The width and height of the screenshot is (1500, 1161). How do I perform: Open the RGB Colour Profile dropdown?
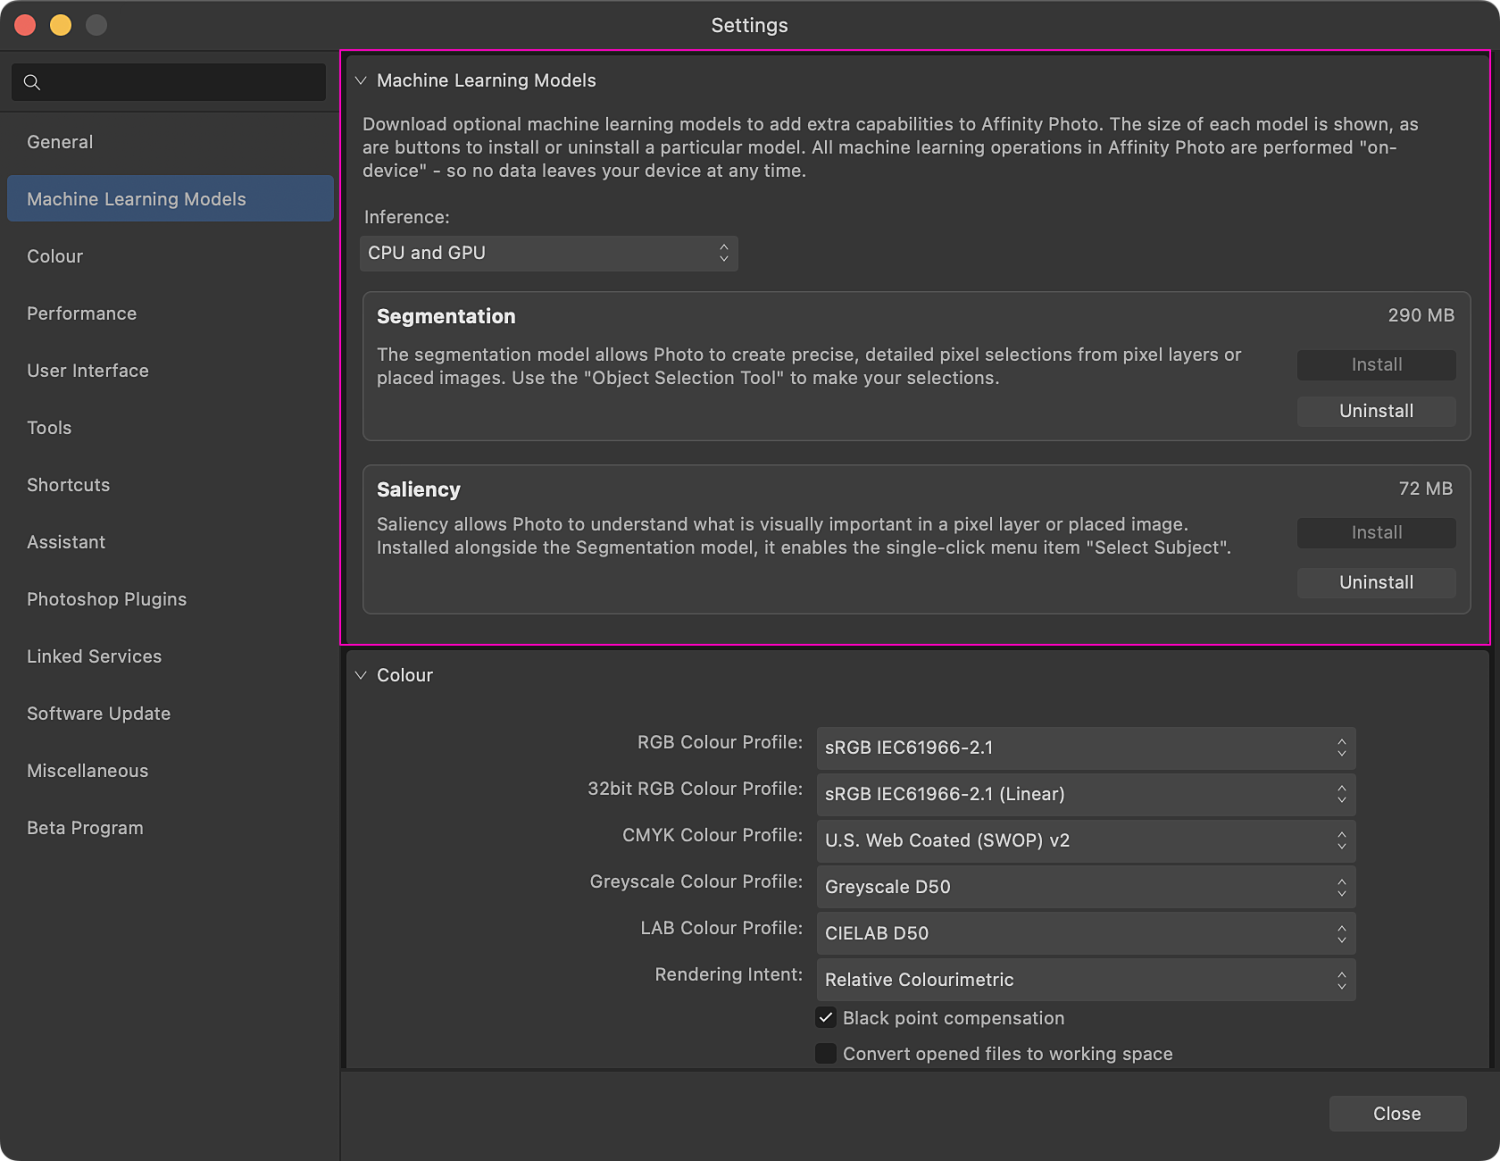pyautogui.click(x=1085, y=748)
